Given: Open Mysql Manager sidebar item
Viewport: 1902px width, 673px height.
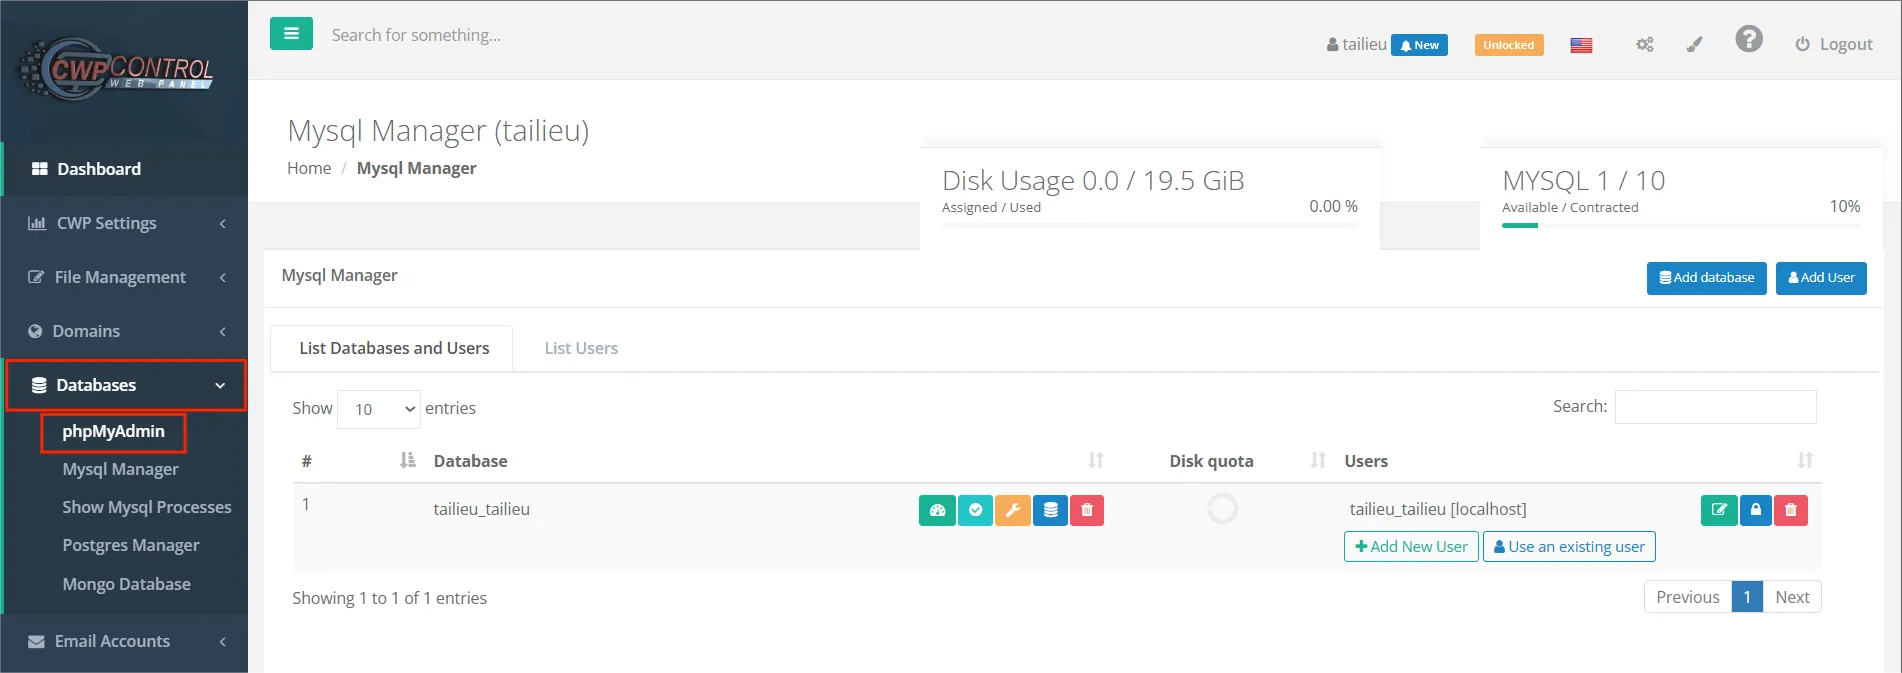Looking at the screenshot, I should (120, 469).
